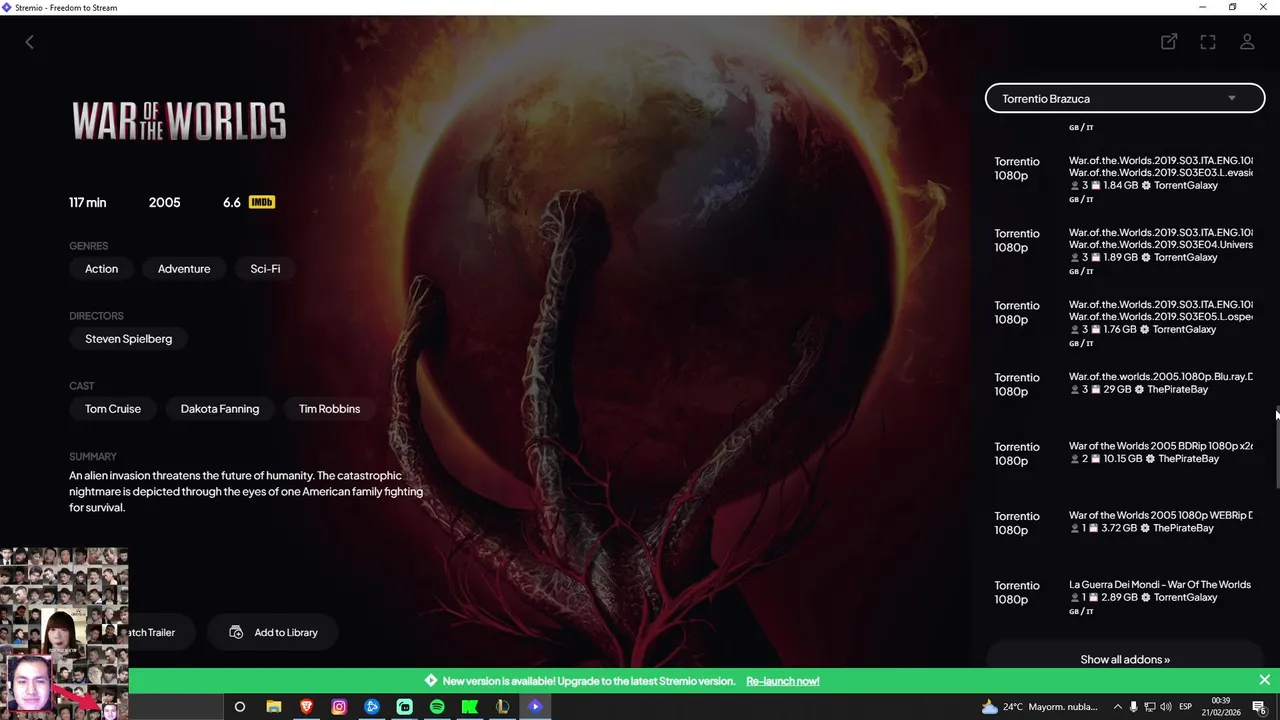Open cast member Tim Robbins
This screenshot has height=720, width=1280.
[329, 409]
